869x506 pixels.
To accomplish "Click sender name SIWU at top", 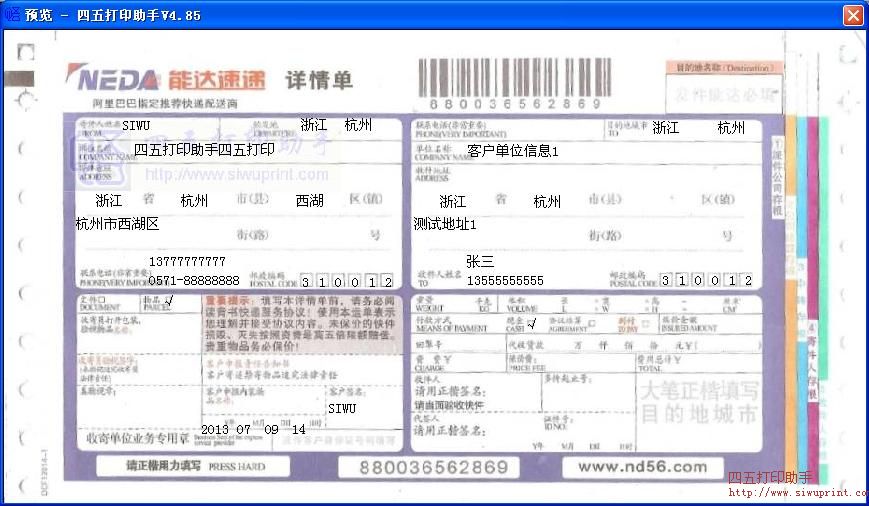I will pyautogui.click(x=137, y=126).
